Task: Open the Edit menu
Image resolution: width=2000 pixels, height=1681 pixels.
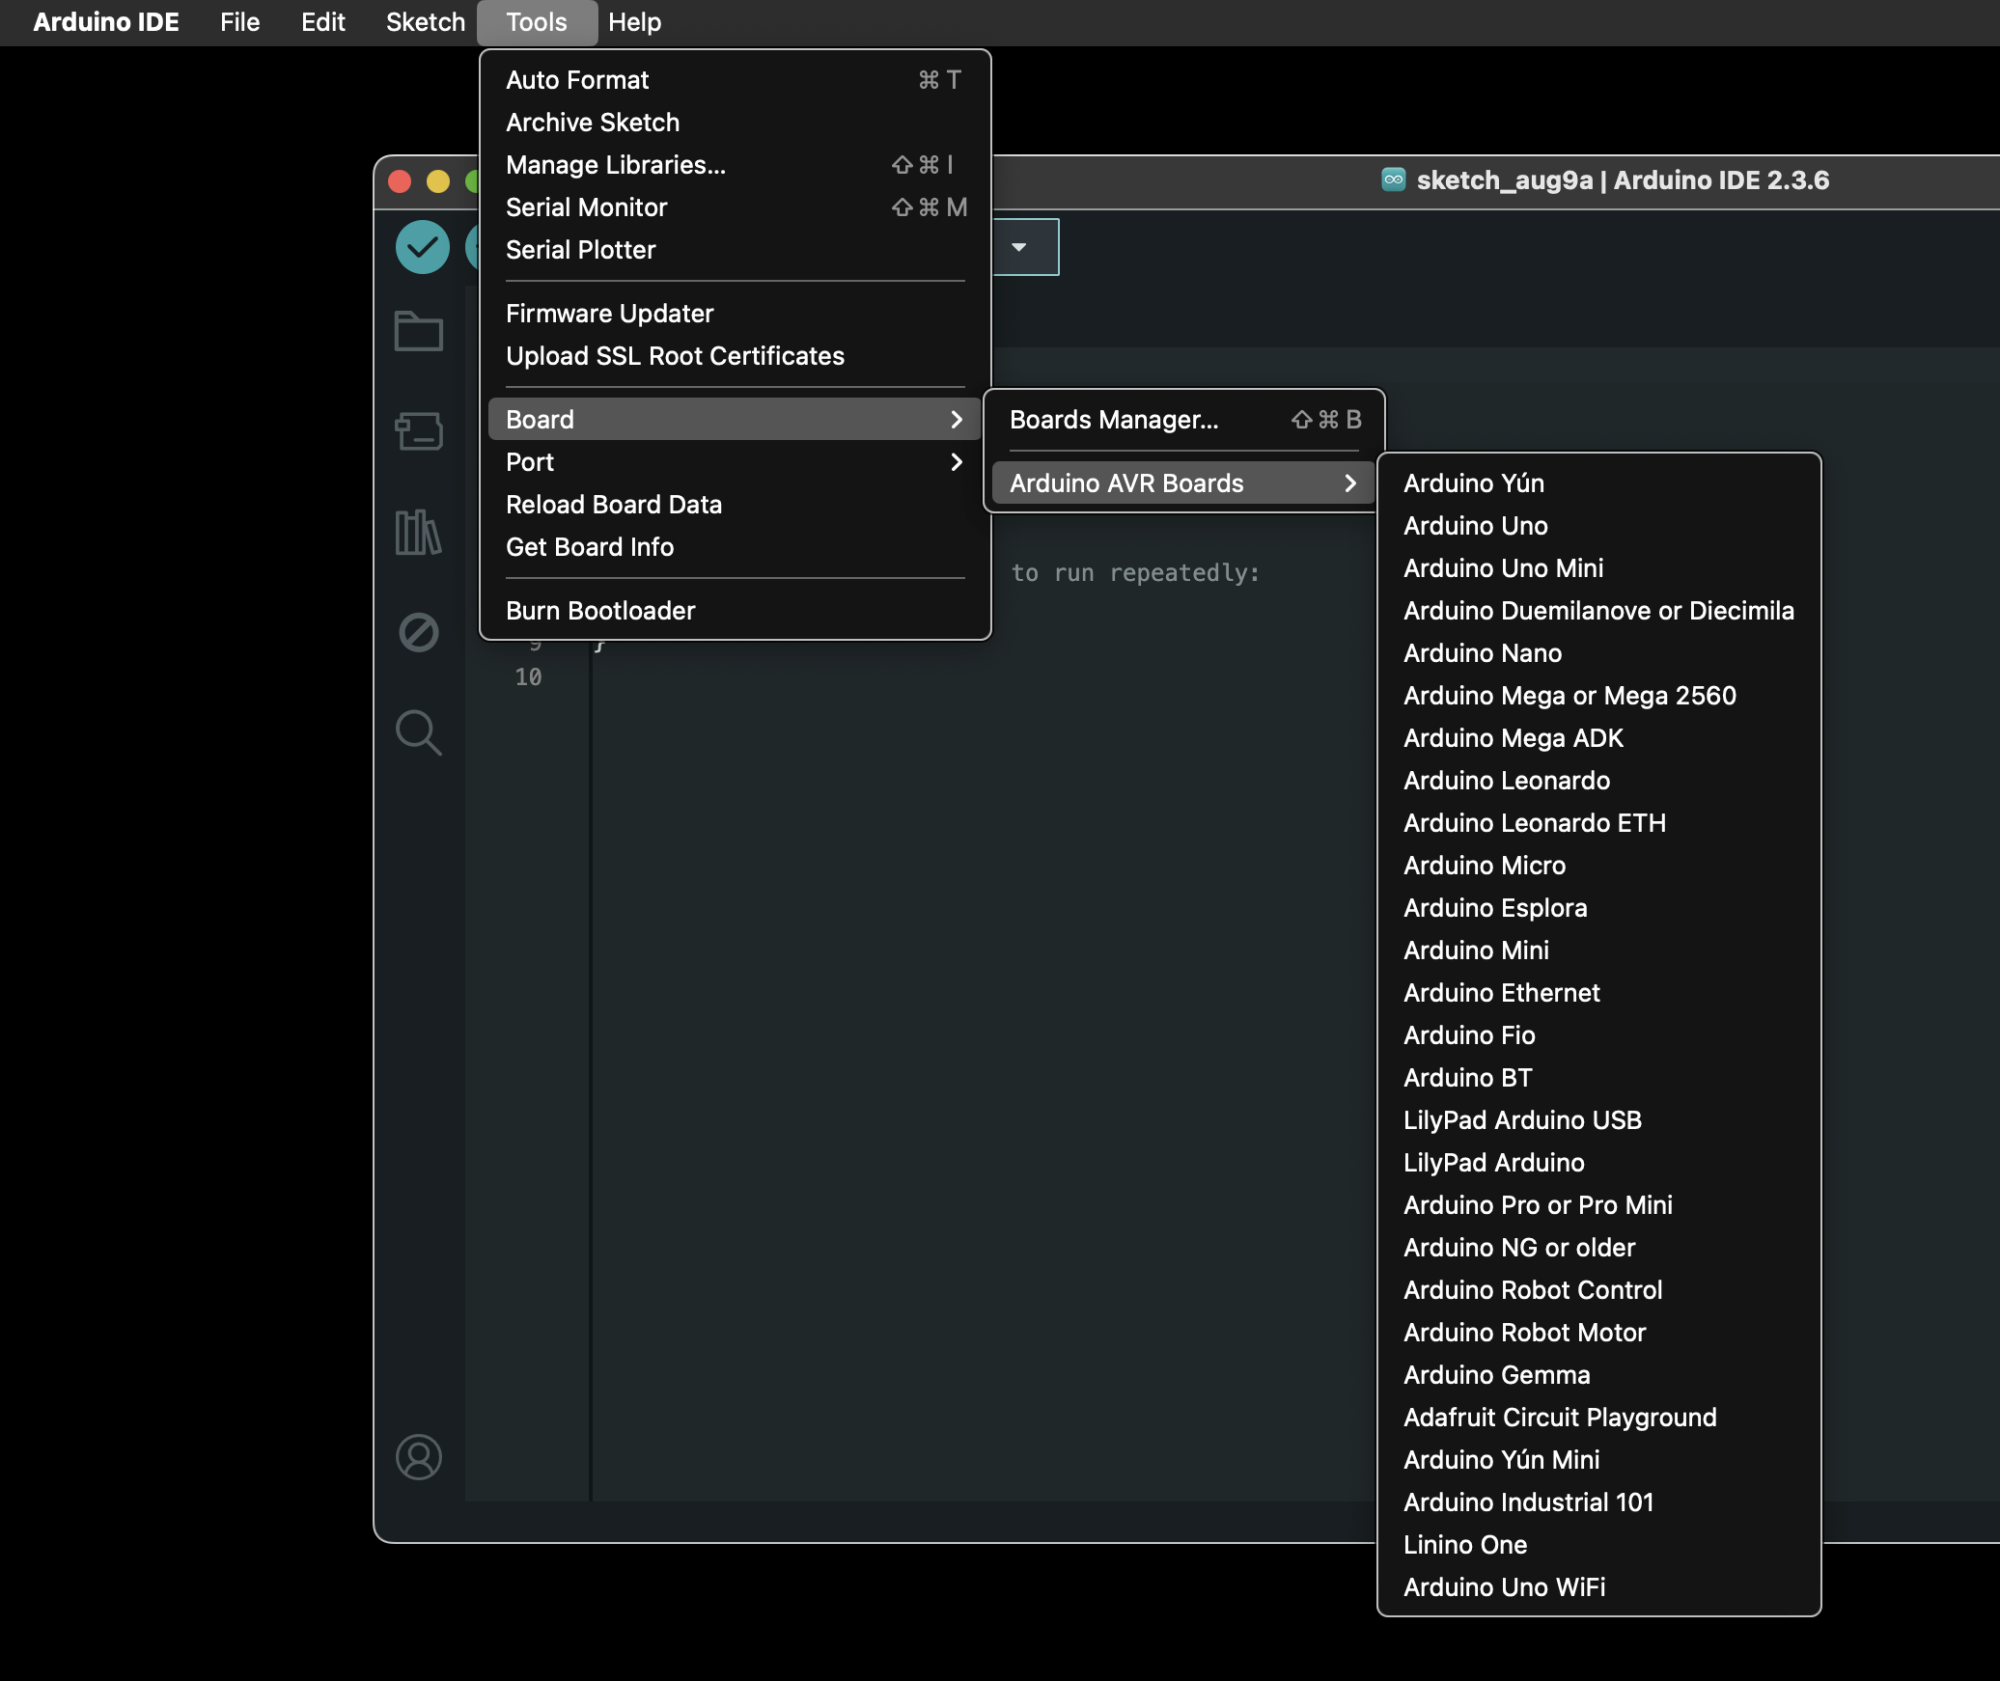Action: point(323,22)
